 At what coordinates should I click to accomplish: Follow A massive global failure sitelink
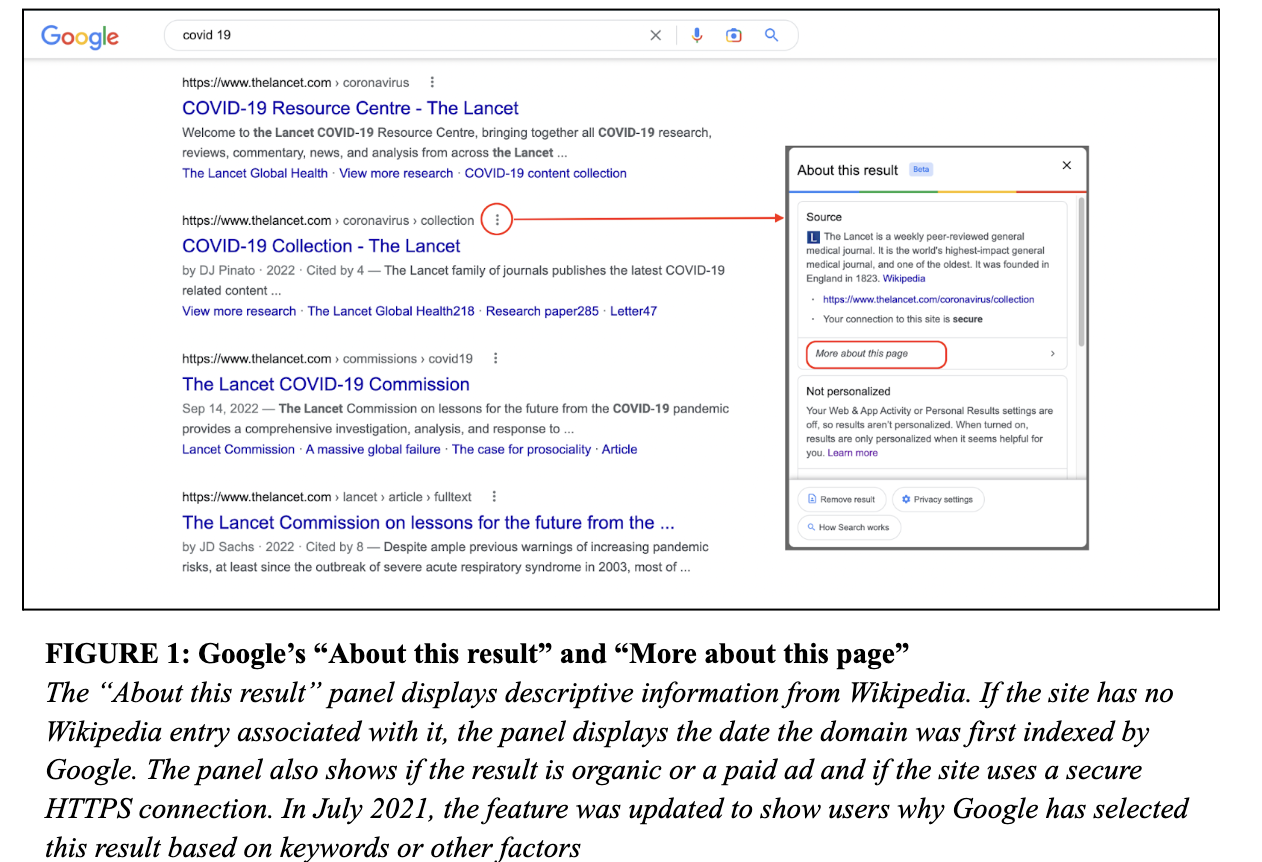click(x=373, y=449)
